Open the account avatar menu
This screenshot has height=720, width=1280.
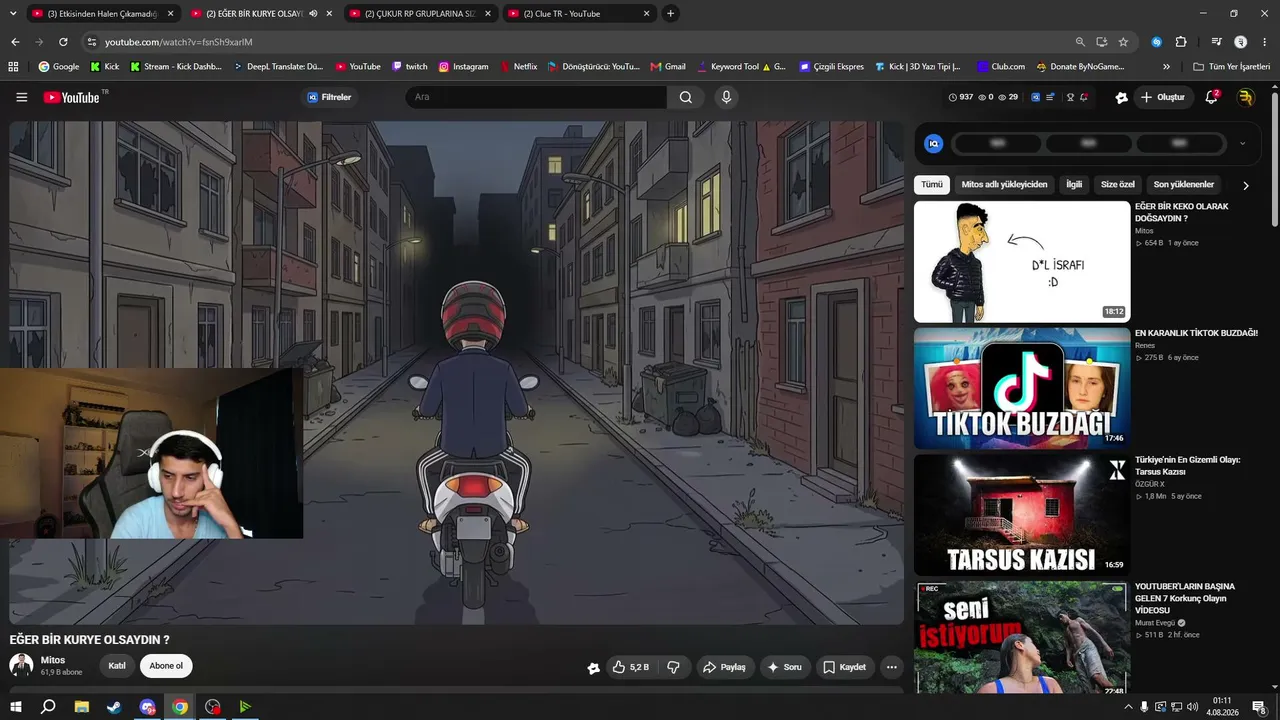pos(1245,97)
